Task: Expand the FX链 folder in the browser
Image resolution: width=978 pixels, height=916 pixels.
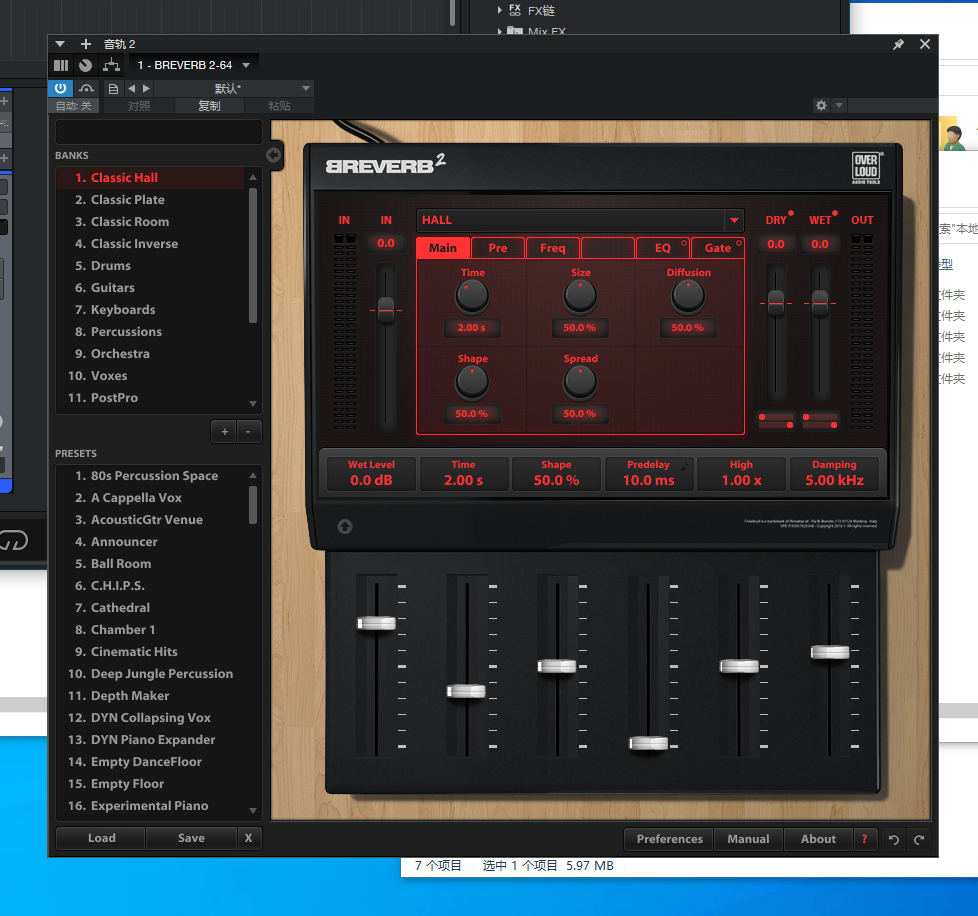Action: (500, 10)
